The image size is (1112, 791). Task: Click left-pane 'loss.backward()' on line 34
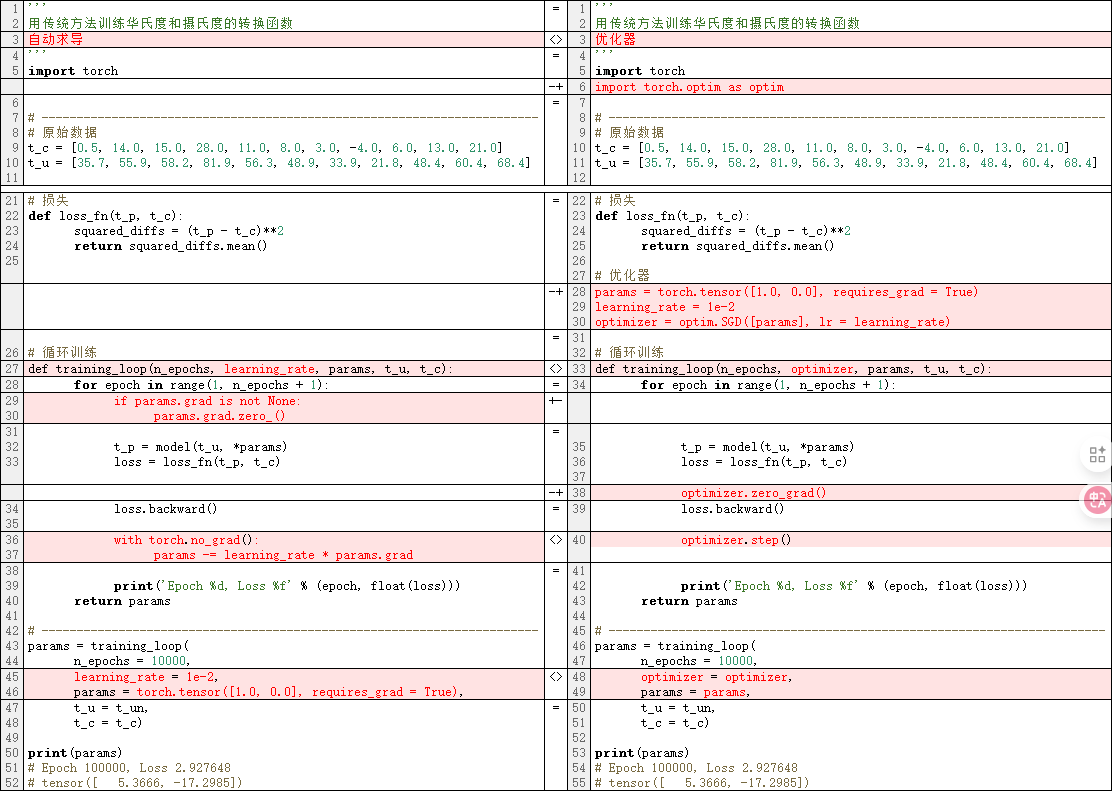pyautogui.click(x=165, y=509)
